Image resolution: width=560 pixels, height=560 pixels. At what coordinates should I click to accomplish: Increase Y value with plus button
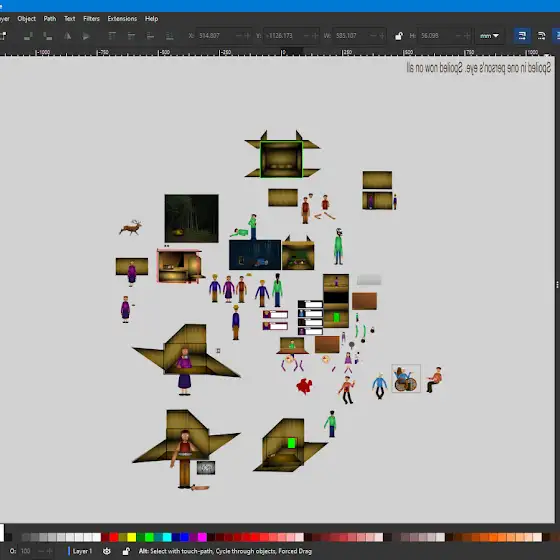click(x=315, y=36)
